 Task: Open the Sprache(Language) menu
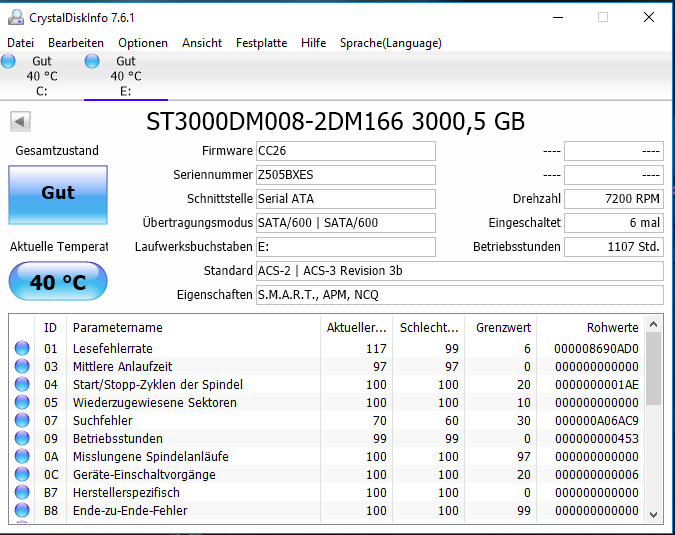tap(390, 43)
